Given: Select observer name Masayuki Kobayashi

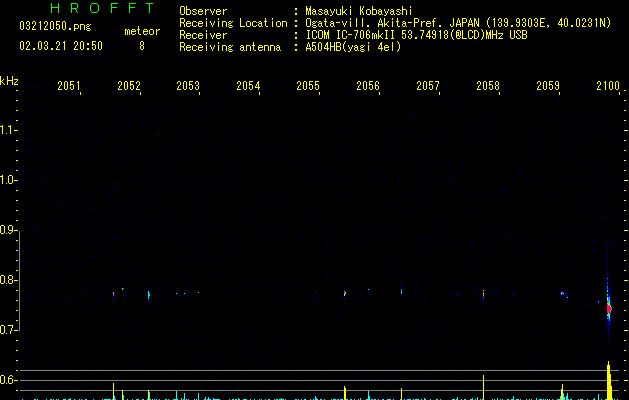Looking at the screenshot, I should pos(359,11).
